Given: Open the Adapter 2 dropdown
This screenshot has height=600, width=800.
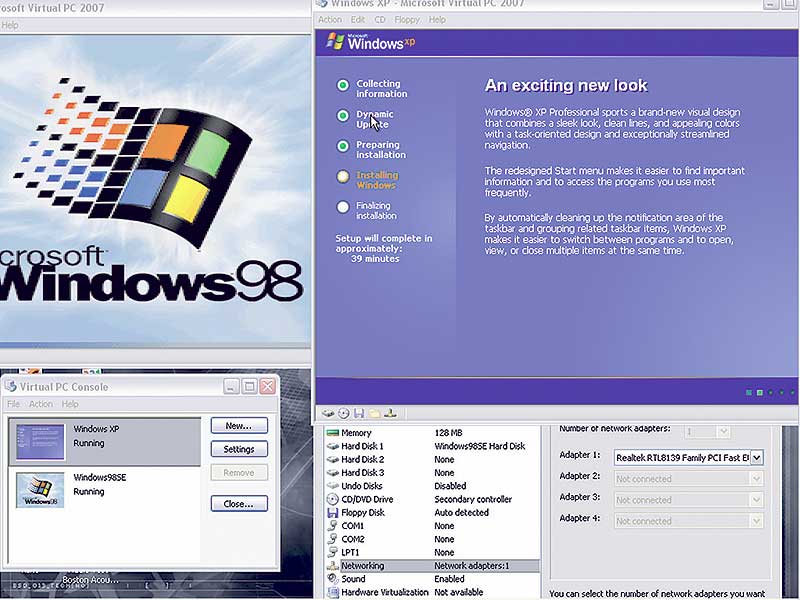Looking at the screenshot, I should (x=757, y=479).
